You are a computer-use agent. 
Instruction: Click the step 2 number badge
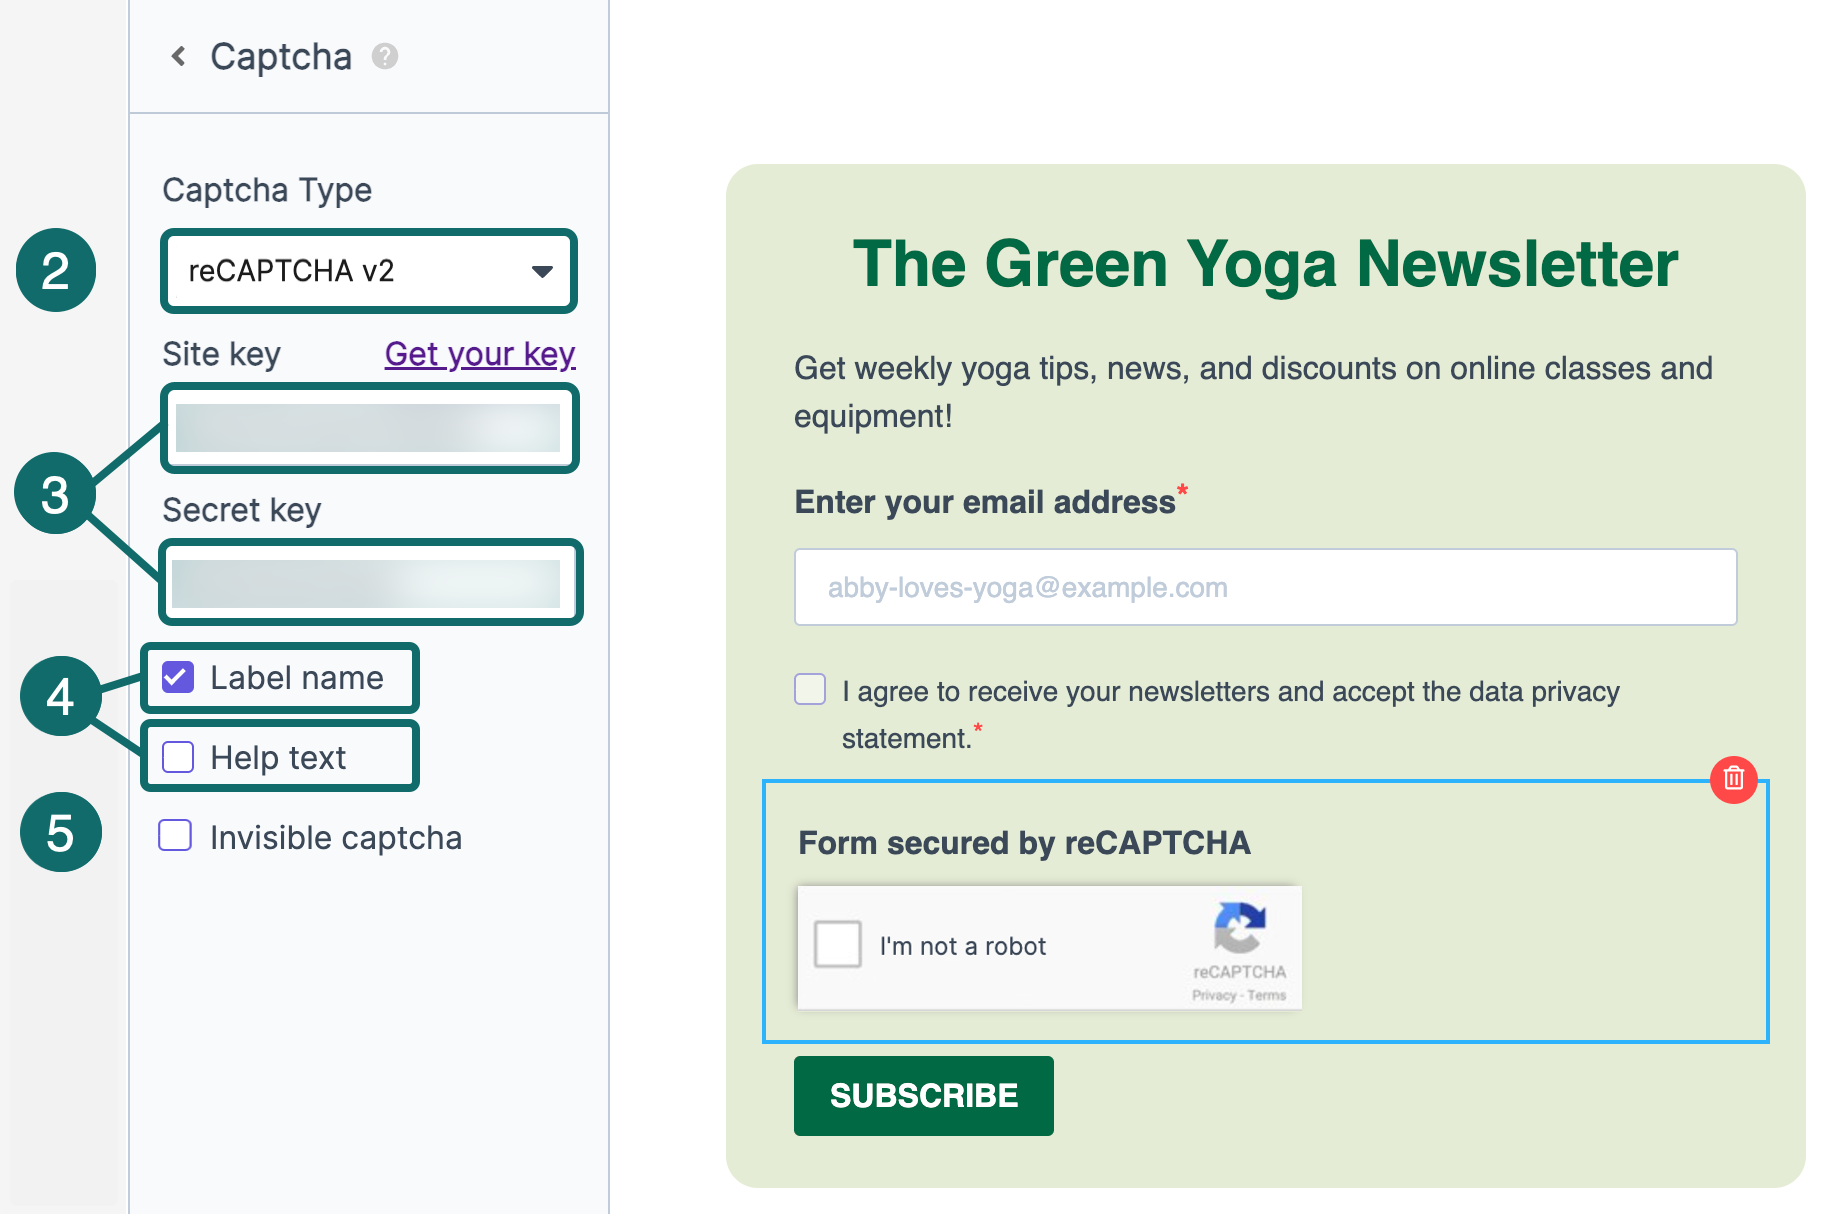(x=56, y=270)
